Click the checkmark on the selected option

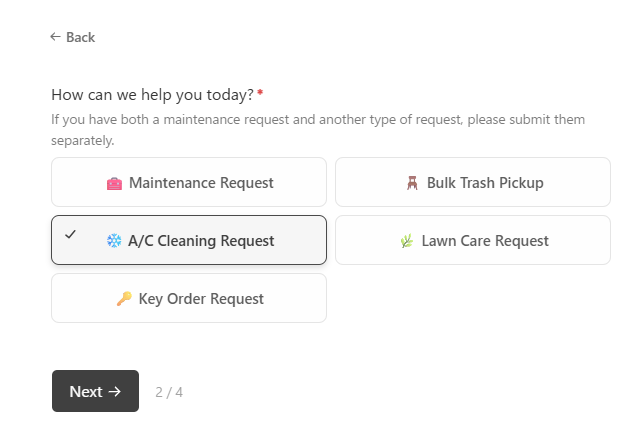[70, 234]
